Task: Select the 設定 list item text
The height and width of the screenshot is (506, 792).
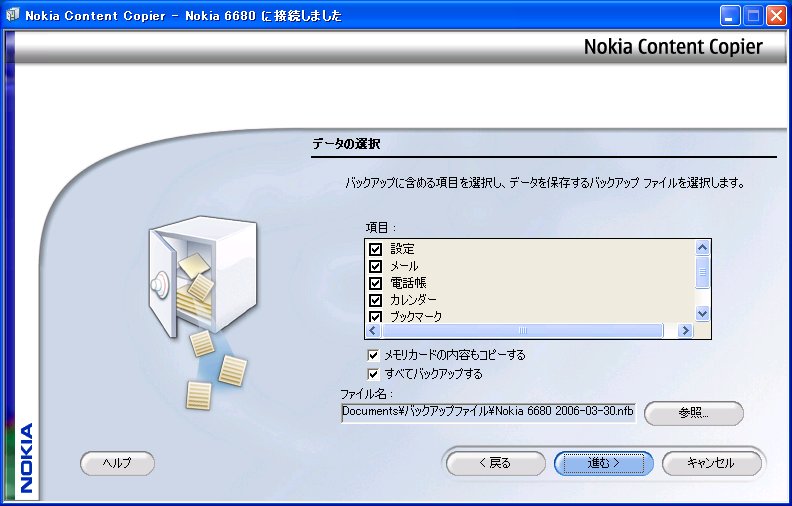Action: click(x=402, y=249)
